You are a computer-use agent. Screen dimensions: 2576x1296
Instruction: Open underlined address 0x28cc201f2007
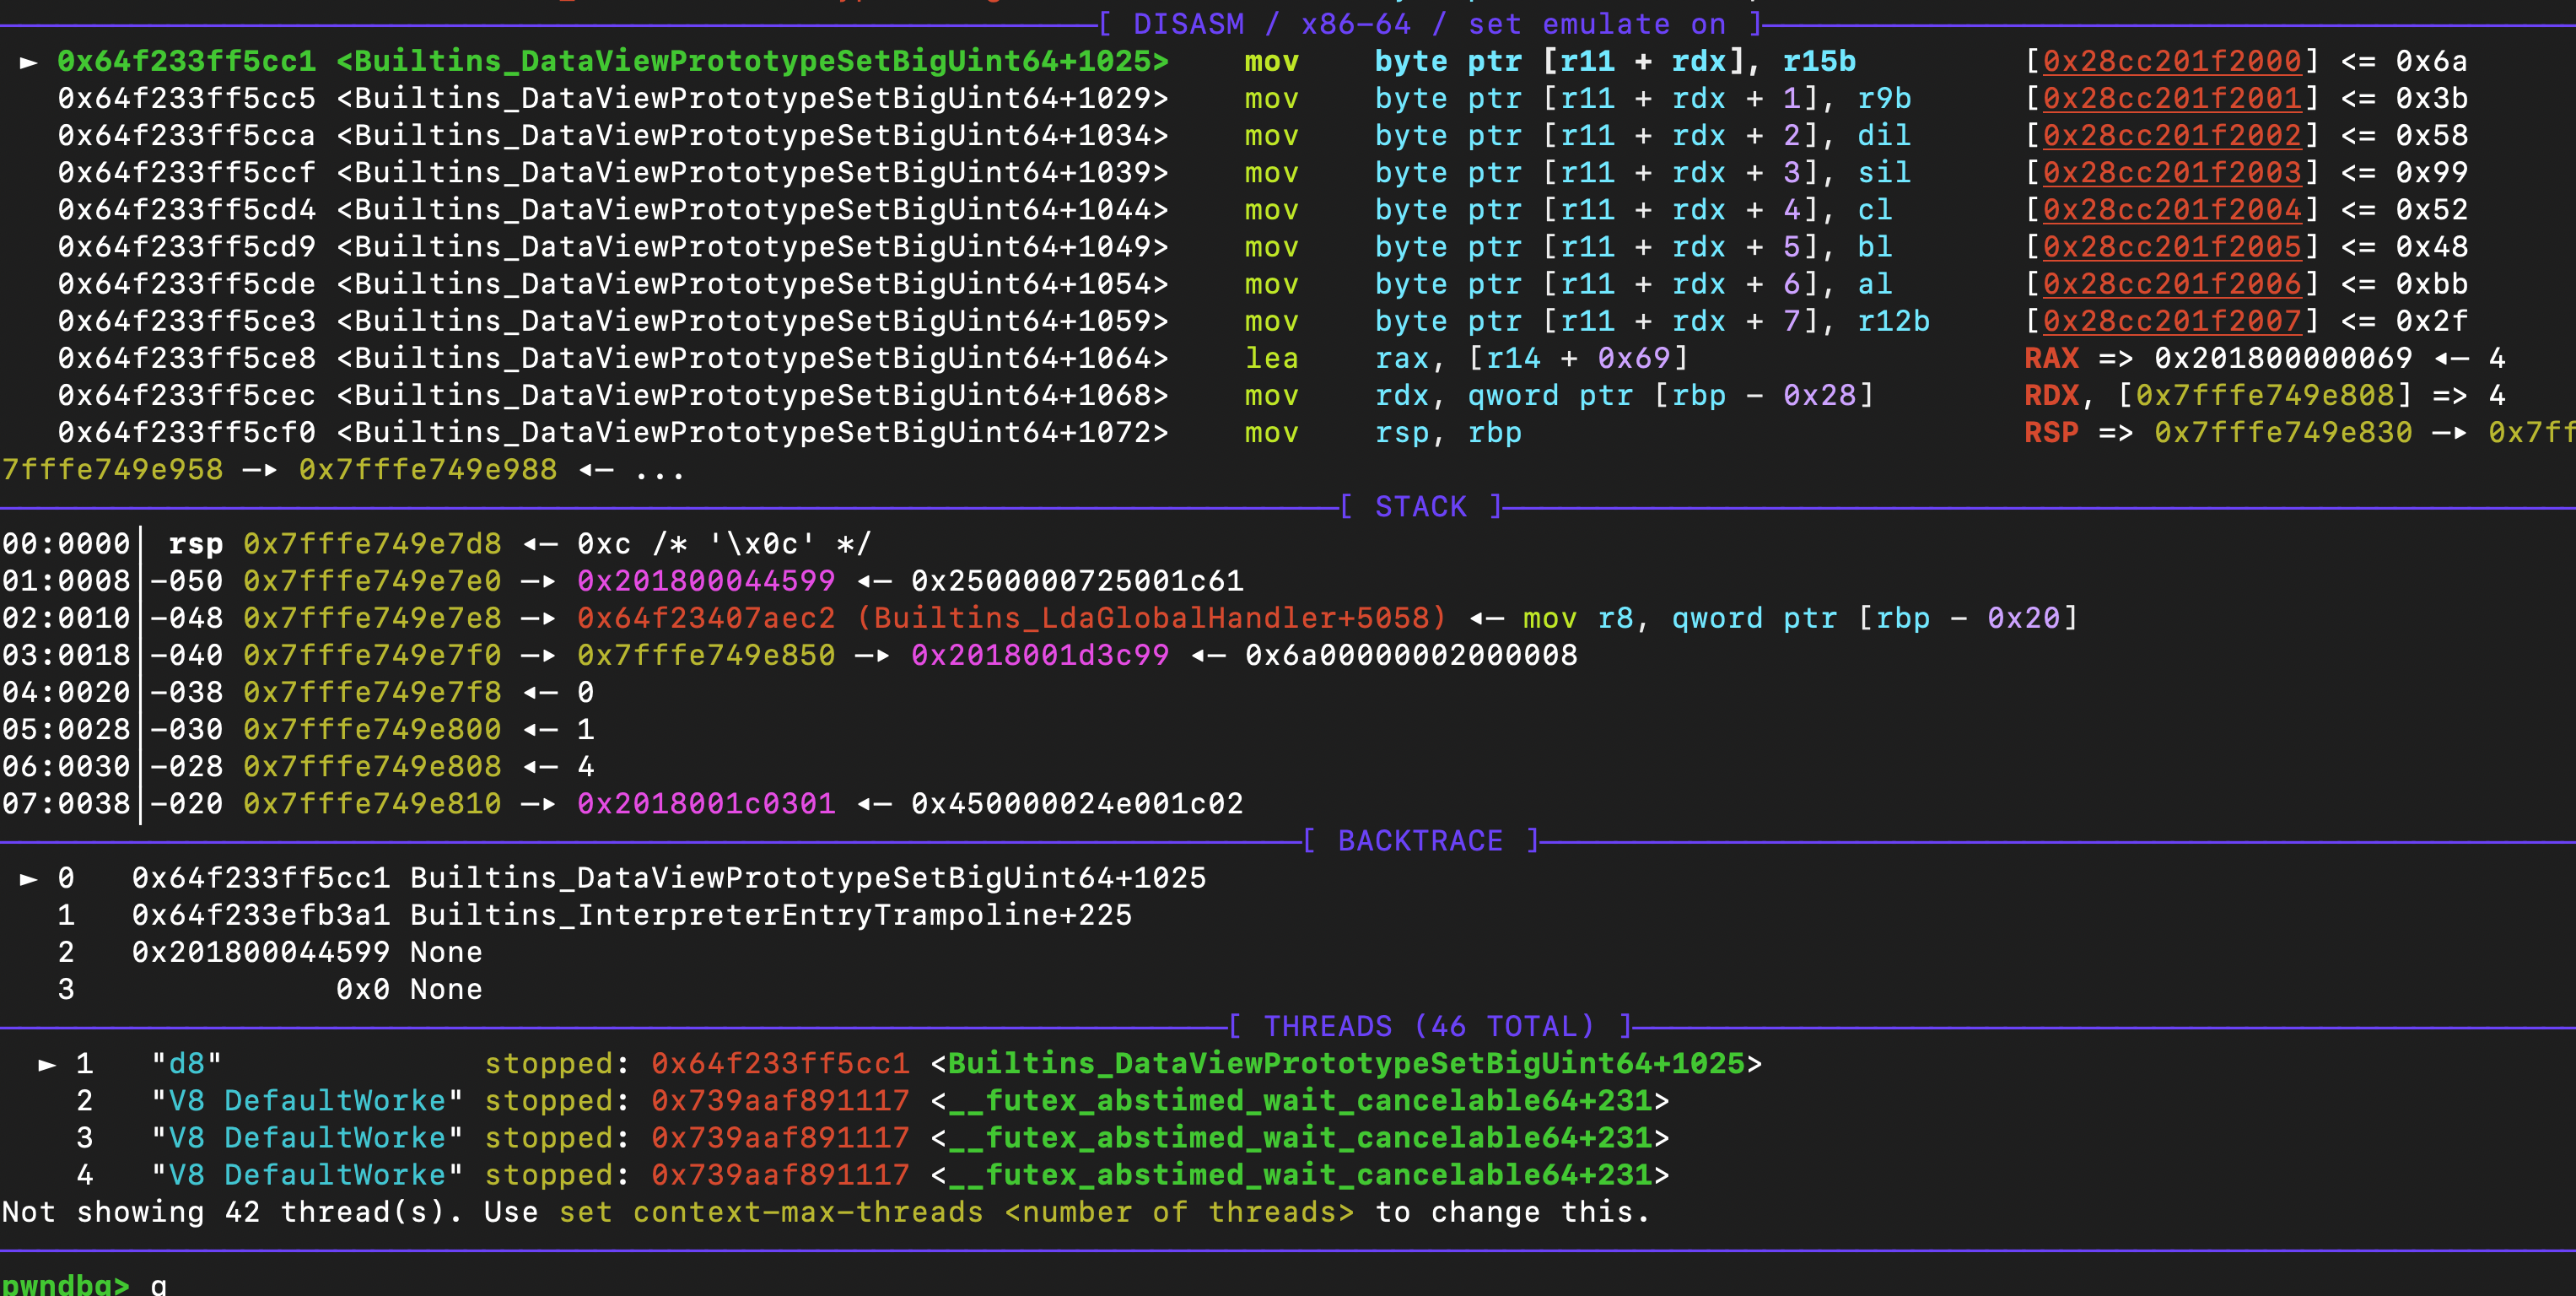point(2171,321)
